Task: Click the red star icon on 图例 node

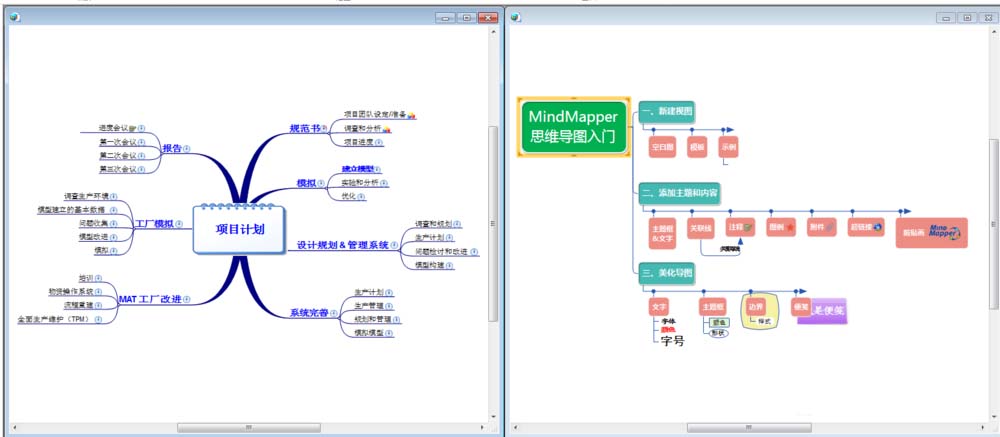Action: click(x=790, y=229)
